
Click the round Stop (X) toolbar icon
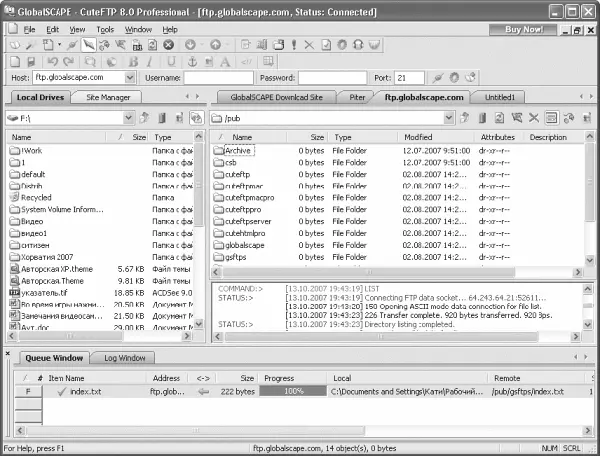click(x=168, y=45)
